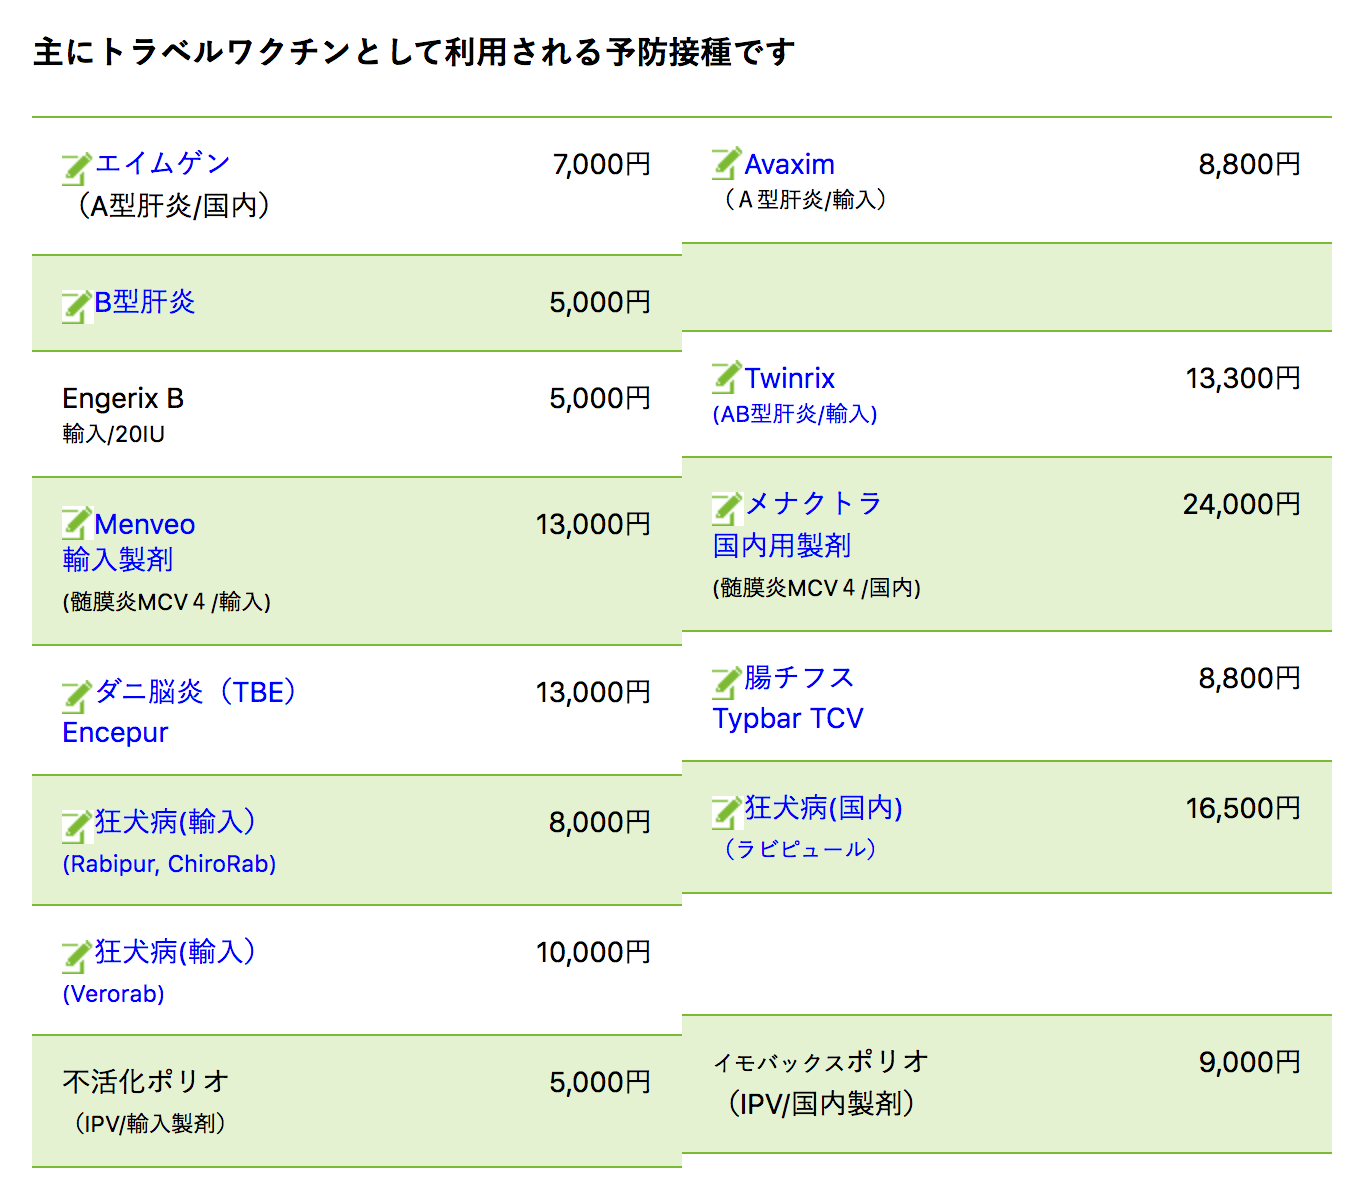Click the pencil icon beside メナクトラ
Image resolution: width=1366 pixels, height=1192 pixels.
point(728,509)
